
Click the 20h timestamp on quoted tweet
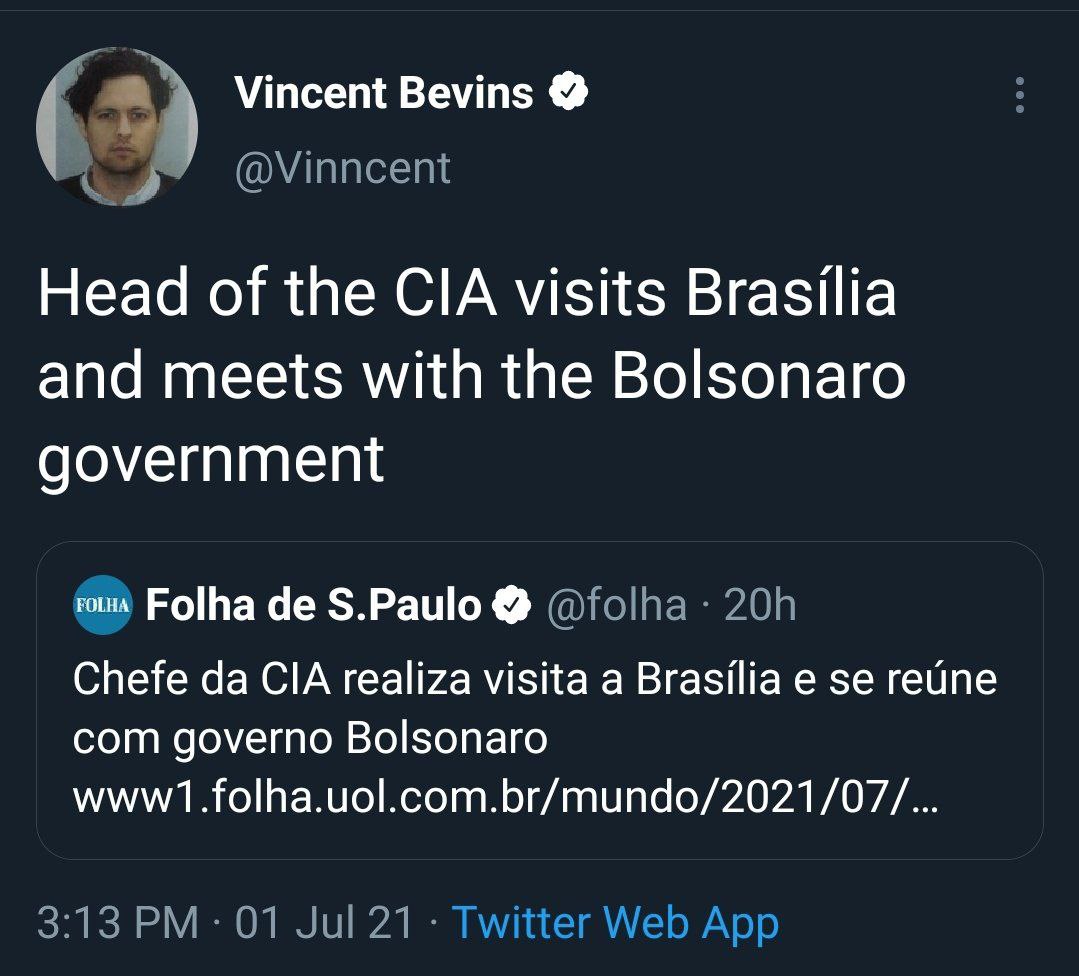click(760, 605)
